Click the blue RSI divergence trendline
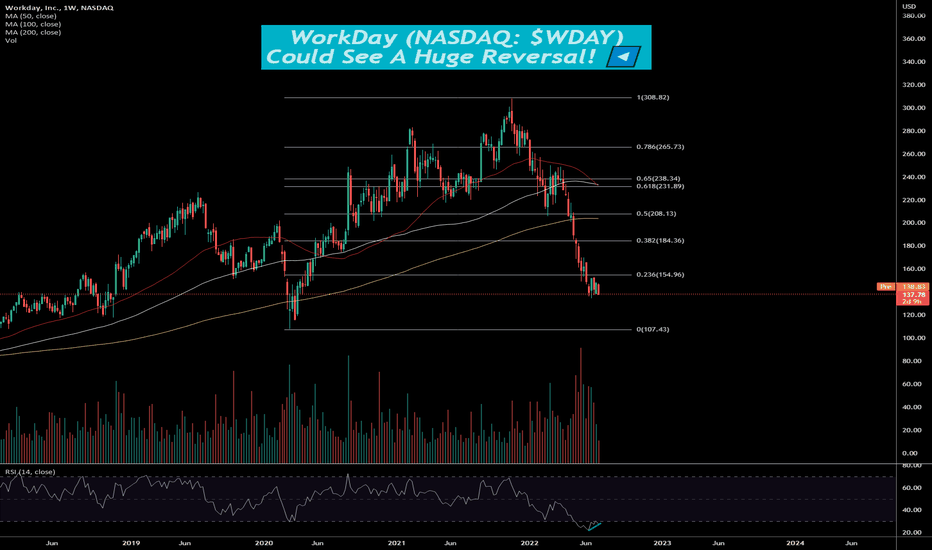The image size is (932, 550). (x=595, y=527)
